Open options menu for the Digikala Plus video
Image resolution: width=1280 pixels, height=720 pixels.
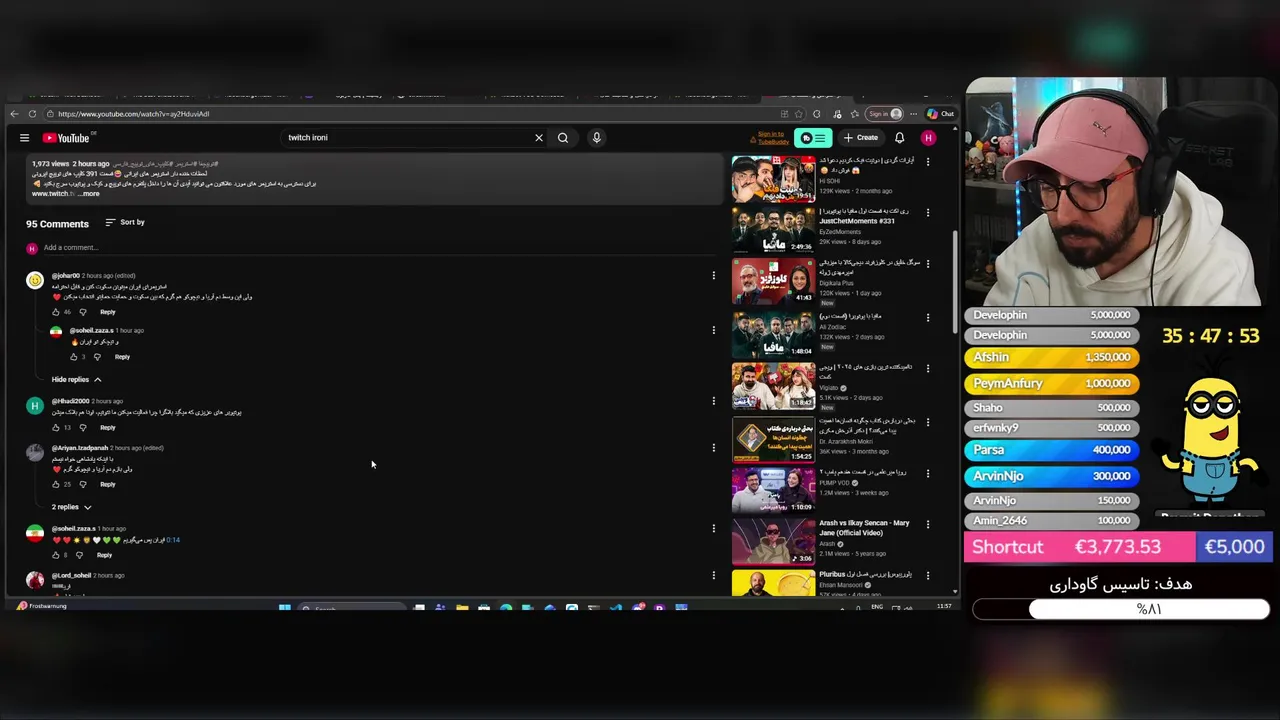click(x=927, y=265)
